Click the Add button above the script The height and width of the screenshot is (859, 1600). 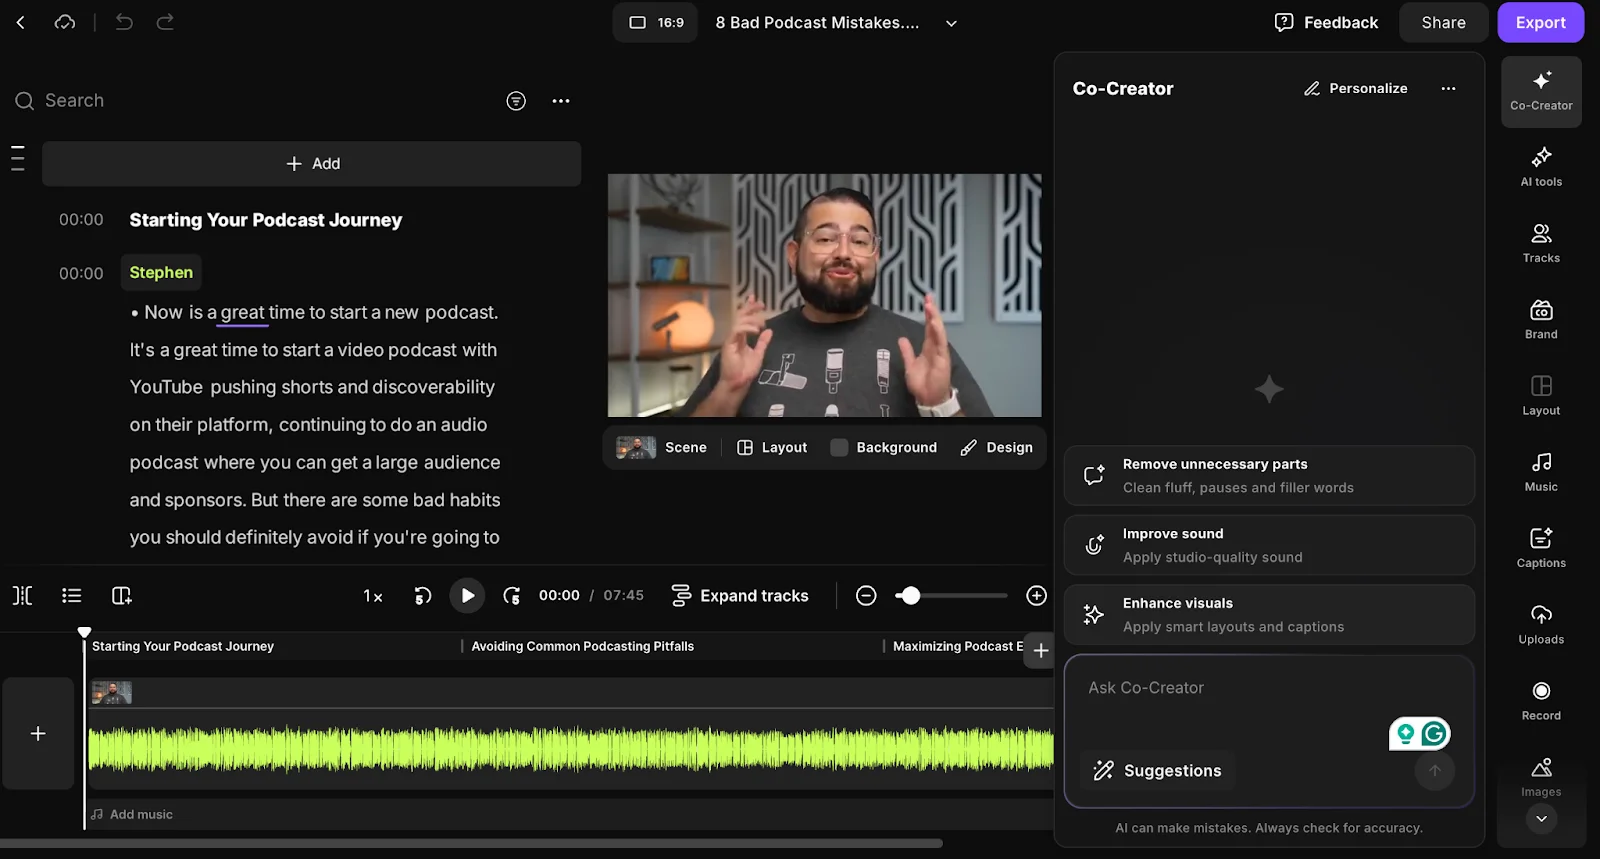(312, 163)
